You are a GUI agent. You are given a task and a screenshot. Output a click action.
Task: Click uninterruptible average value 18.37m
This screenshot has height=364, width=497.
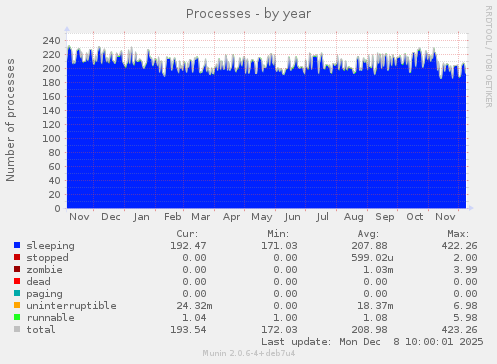[x=375, y=306]
